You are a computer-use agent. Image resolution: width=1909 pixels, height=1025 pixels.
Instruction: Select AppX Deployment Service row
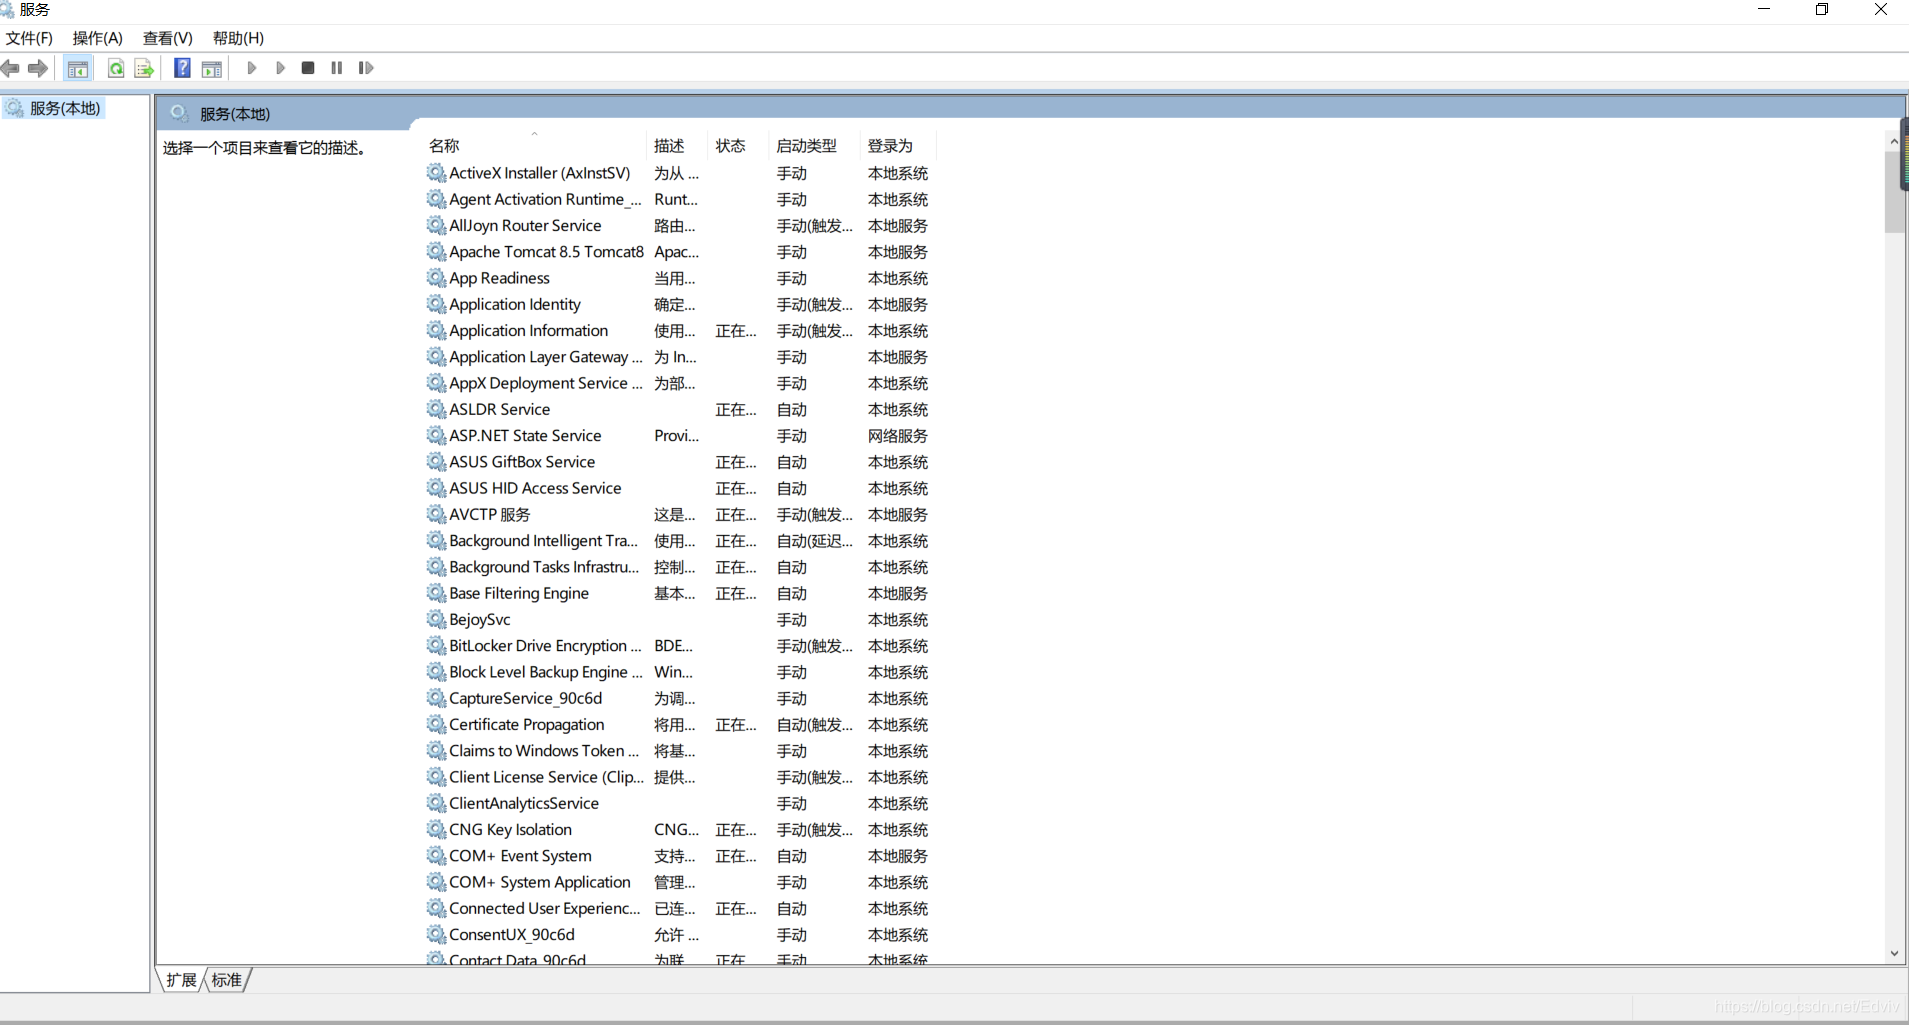(680, 383)
